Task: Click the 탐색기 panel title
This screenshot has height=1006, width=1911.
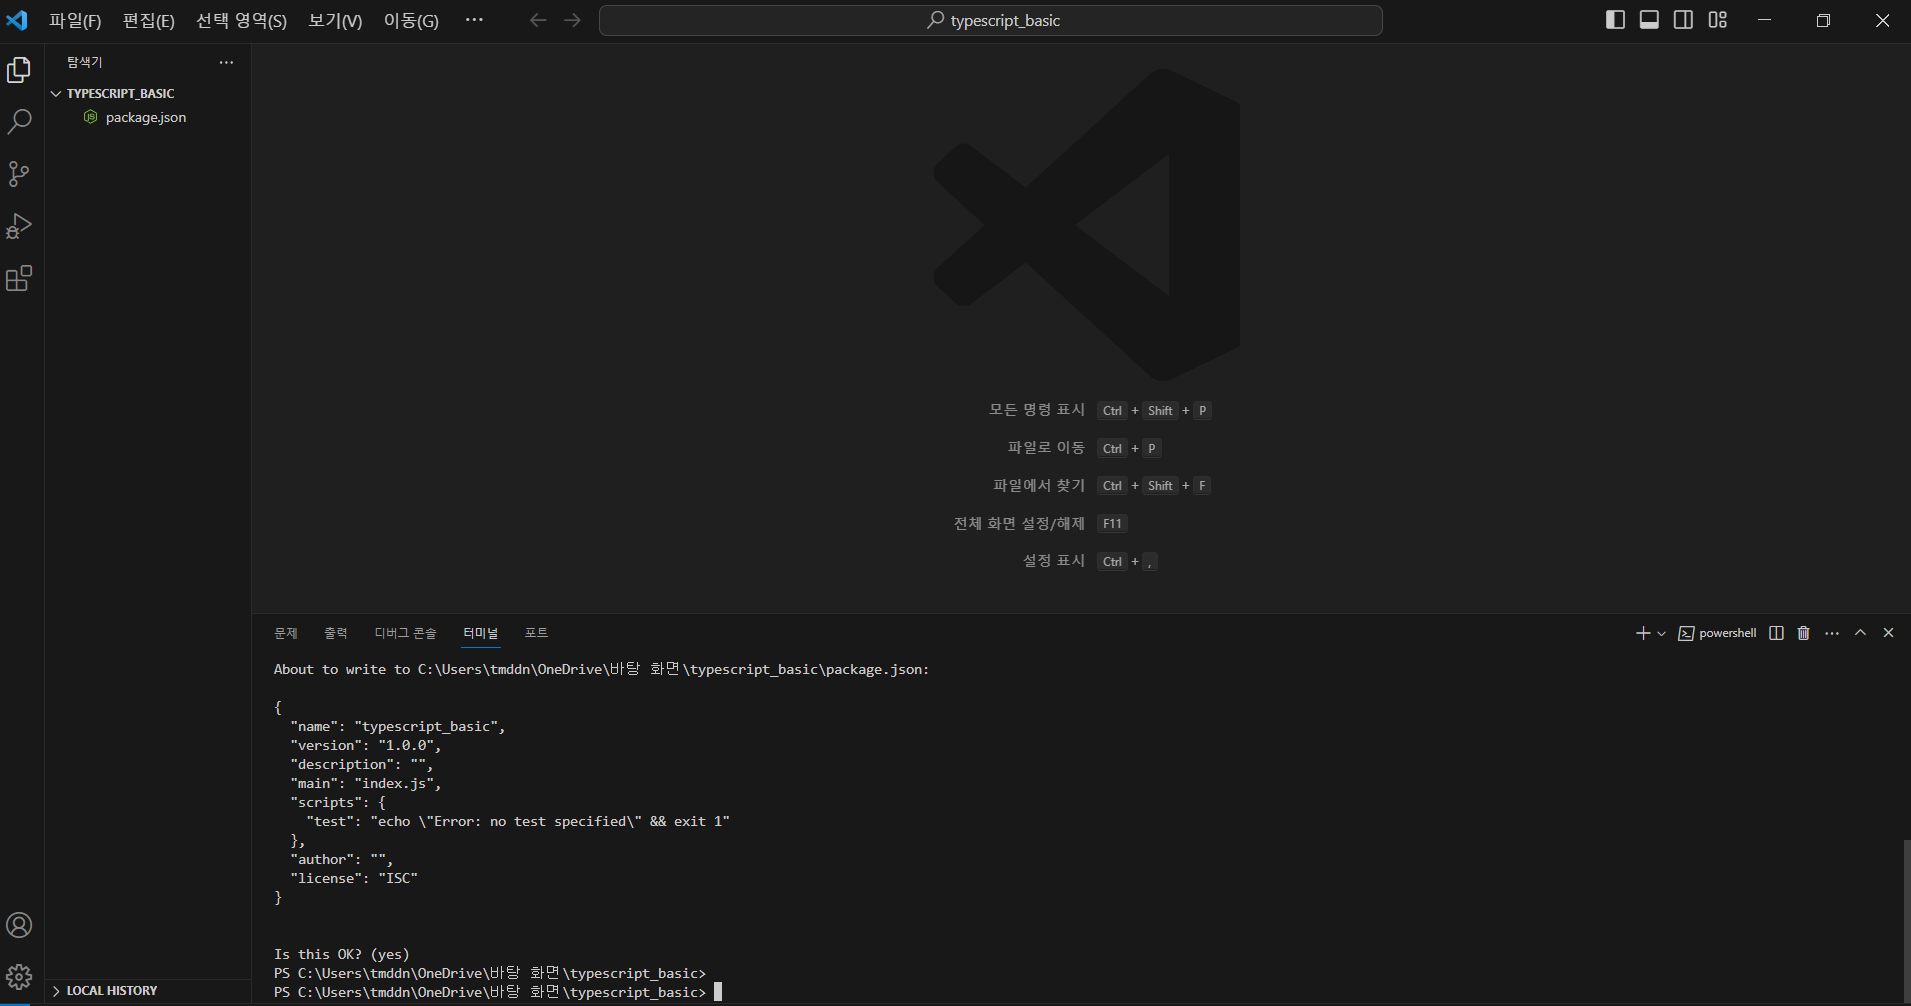Action: coord(85,62)
